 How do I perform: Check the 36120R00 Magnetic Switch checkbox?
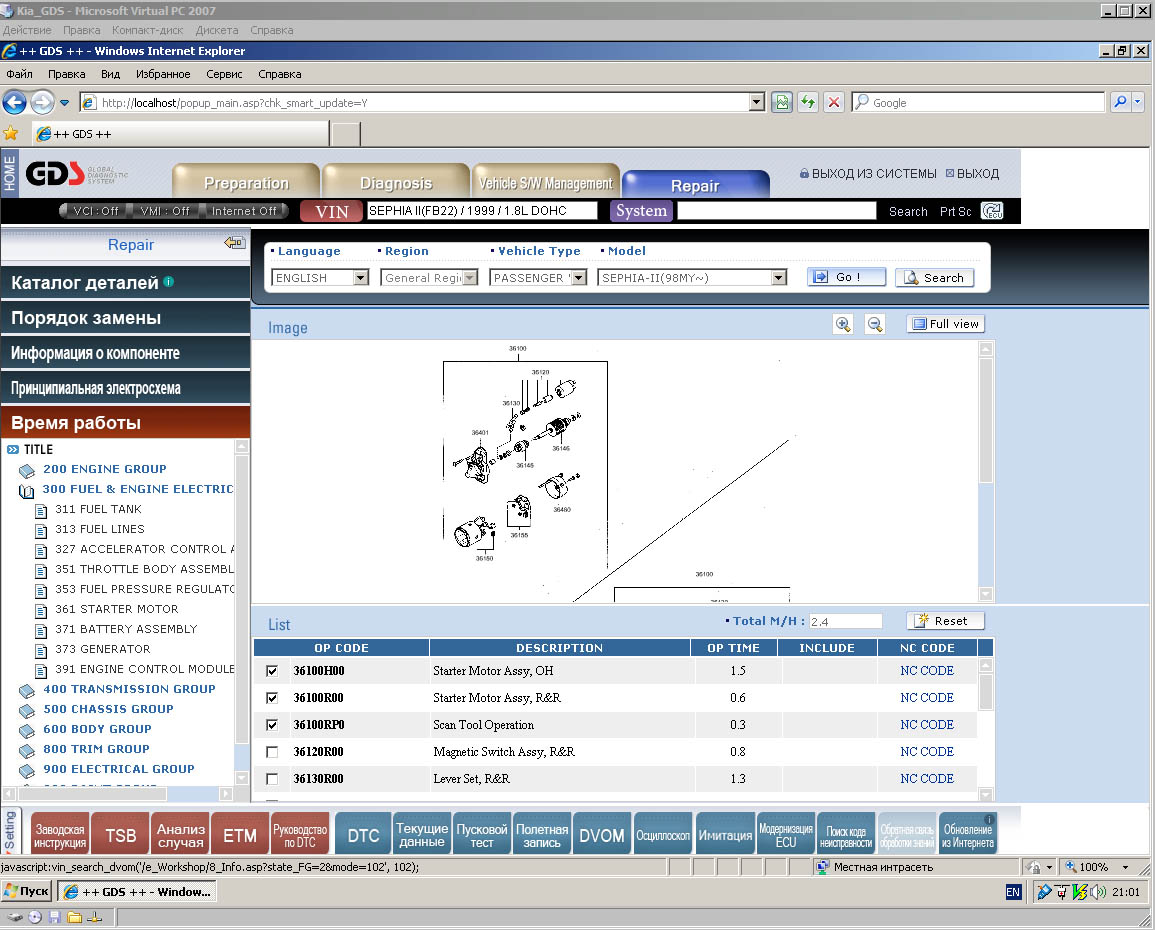(272, 752)
